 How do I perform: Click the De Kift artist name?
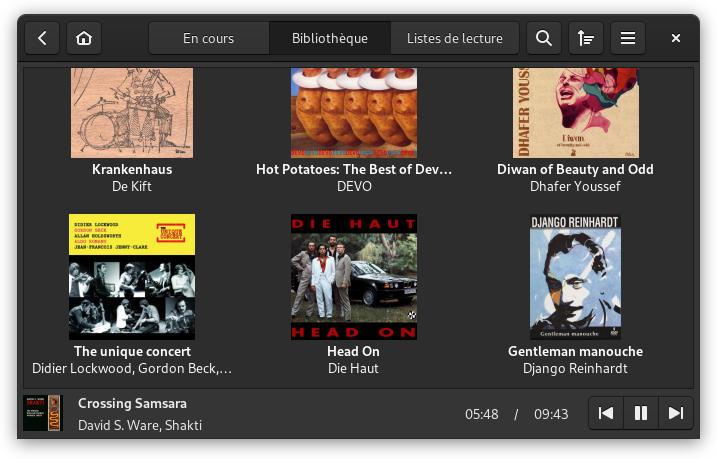[132, 186]
